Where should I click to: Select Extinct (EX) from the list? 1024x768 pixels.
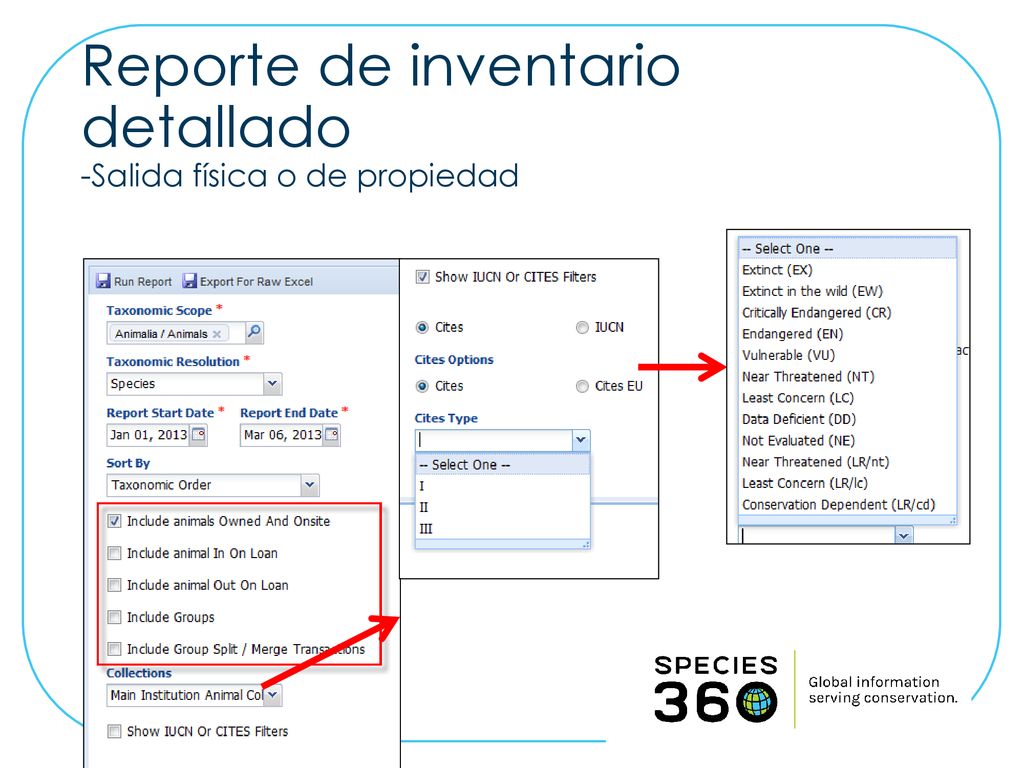tap(848, 270)
